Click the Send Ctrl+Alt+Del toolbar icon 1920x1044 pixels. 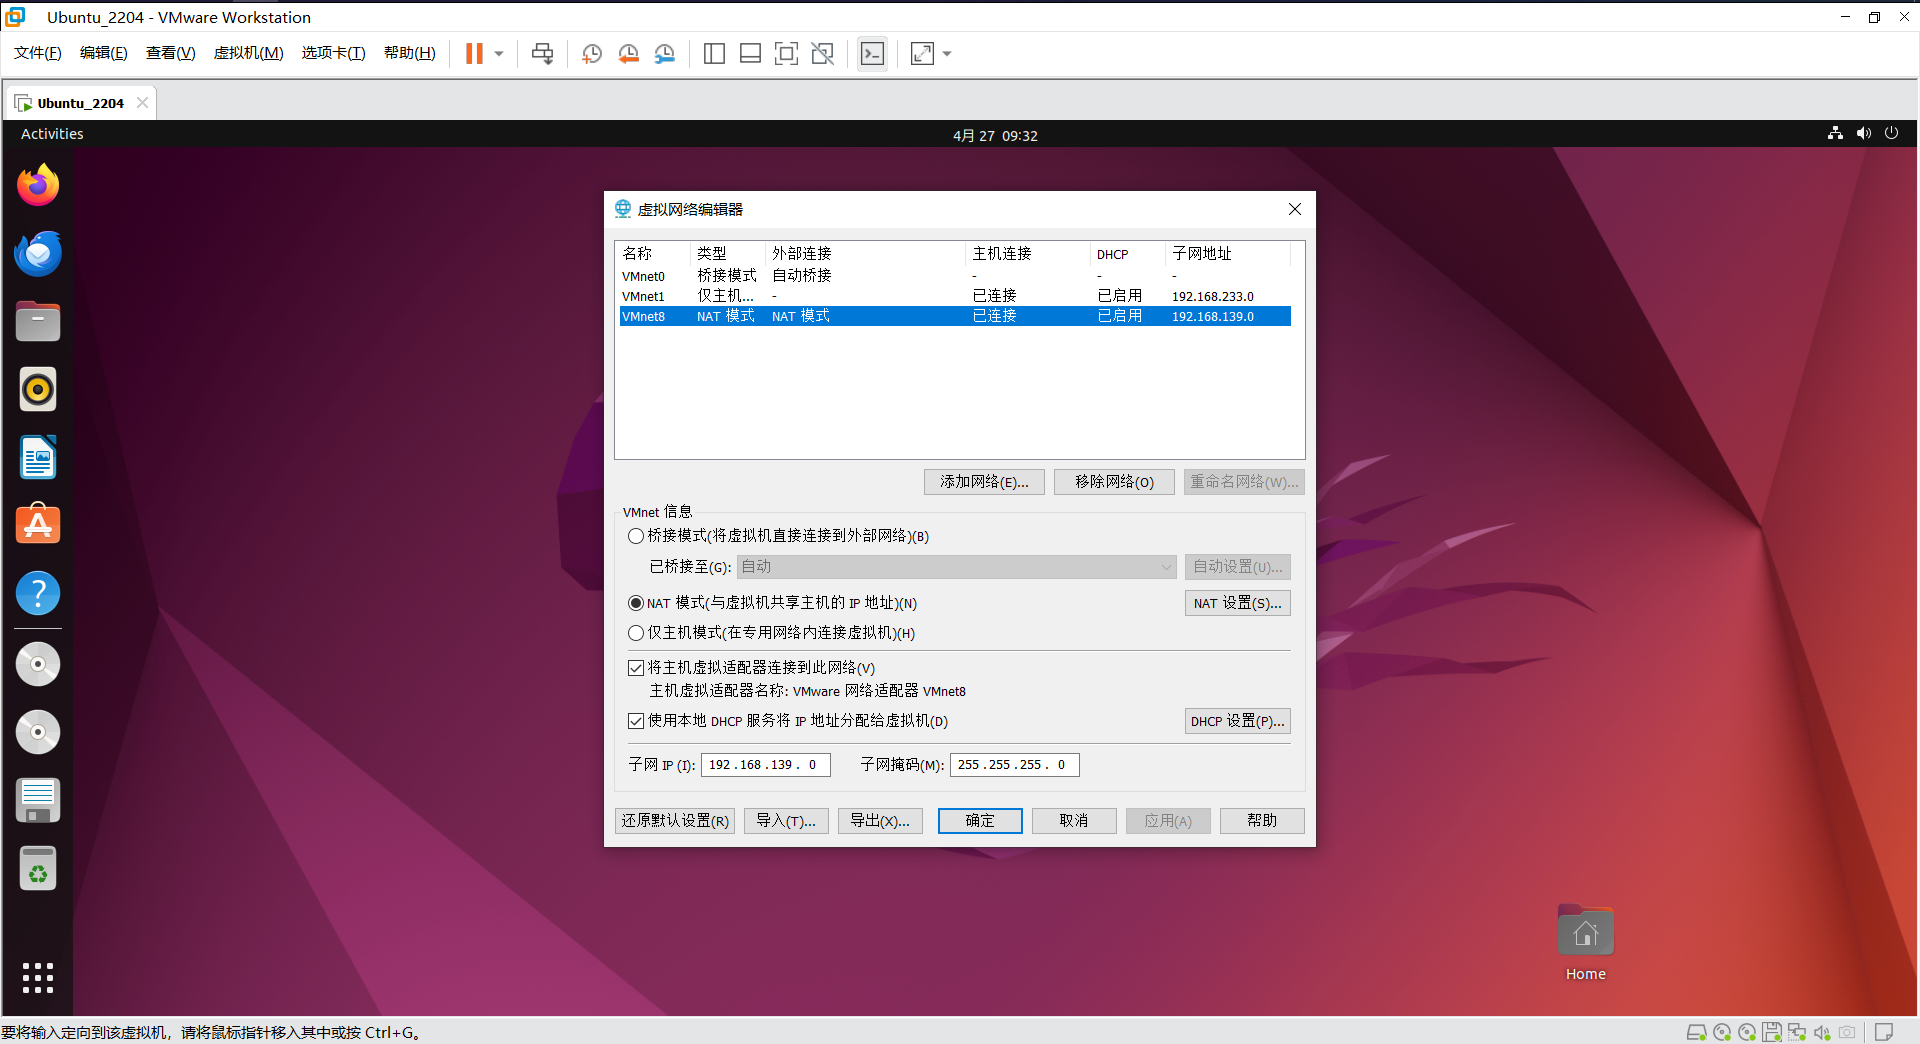[x=542, y=54]
